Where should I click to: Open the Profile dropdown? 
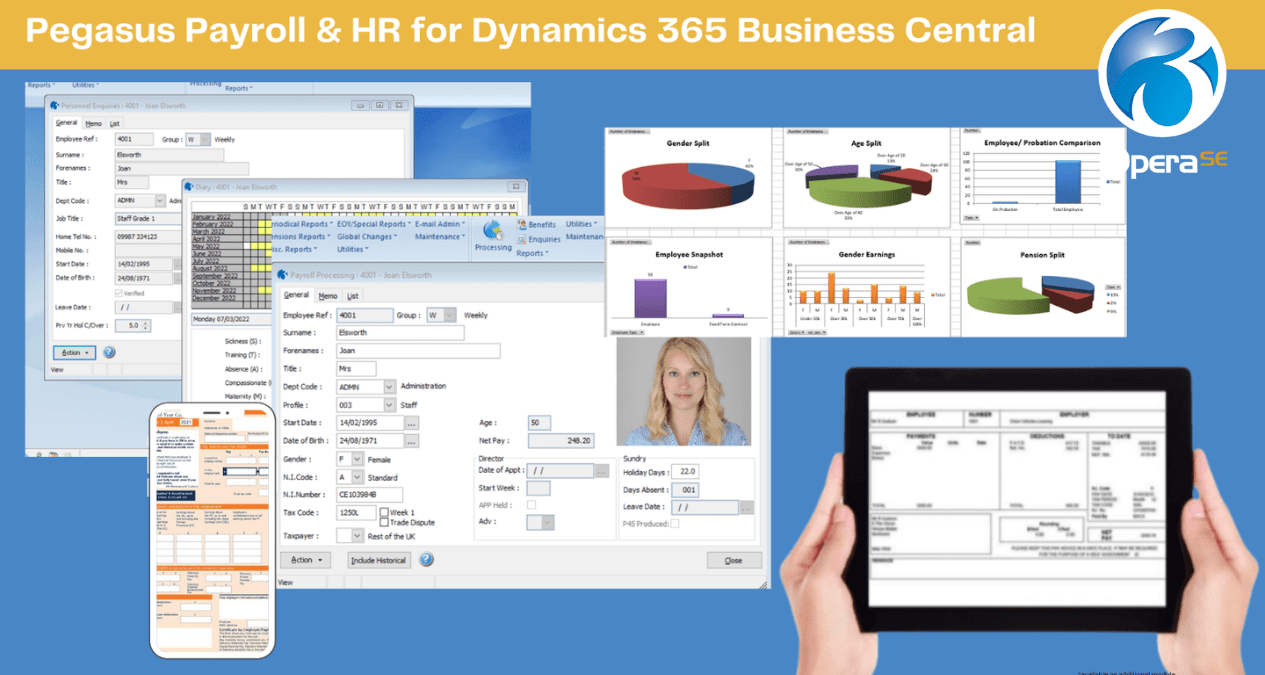pyautogui.click(x=389, y=405)
